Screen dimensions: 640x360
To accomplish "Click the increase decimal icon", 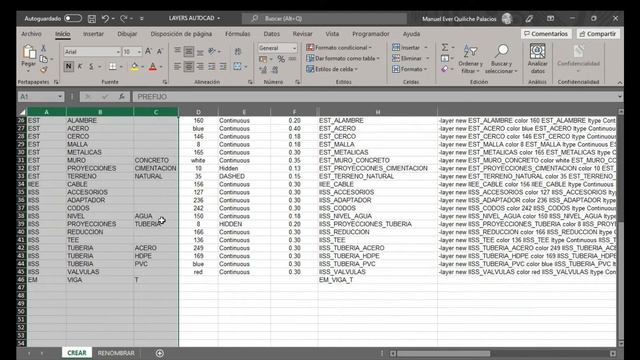I will (x=263, y=70).
